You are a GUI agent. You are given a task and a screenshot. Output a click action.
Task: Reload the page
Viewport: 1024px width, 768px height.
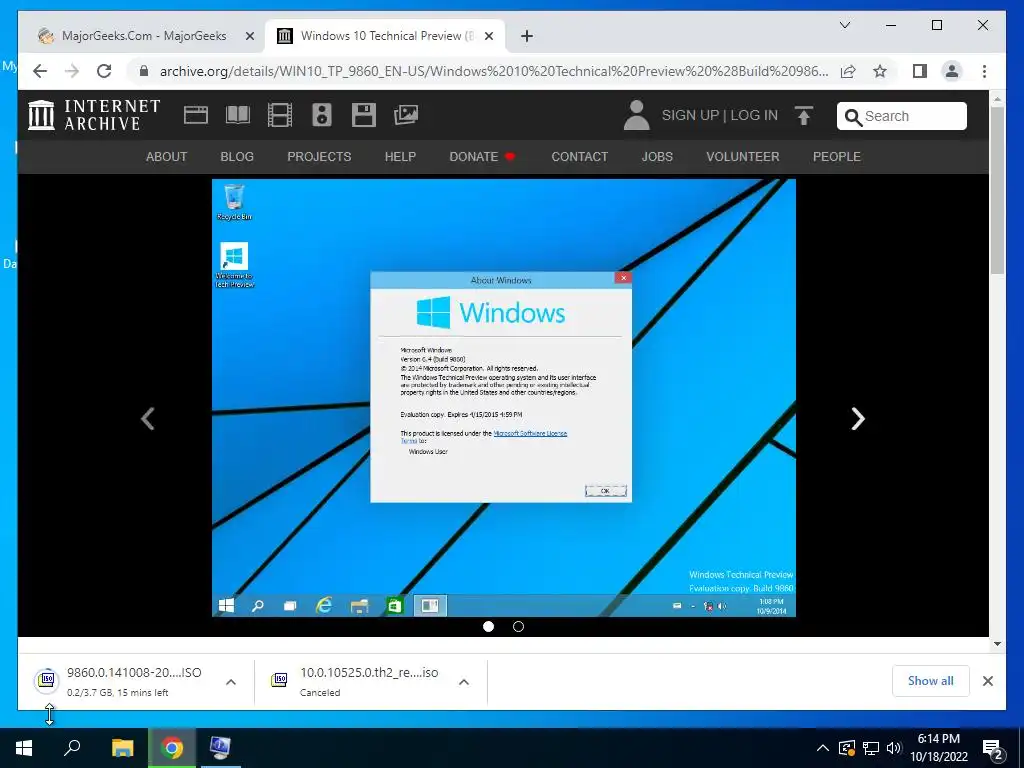click(x=104, y=71)
